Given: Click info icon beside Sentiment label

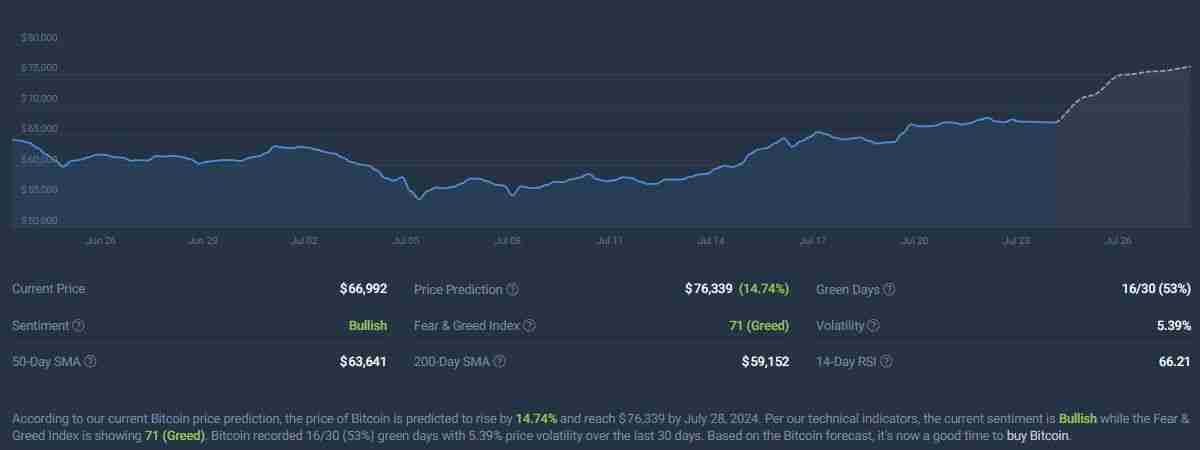Looking at the screenshot, I should coord(79,326).
